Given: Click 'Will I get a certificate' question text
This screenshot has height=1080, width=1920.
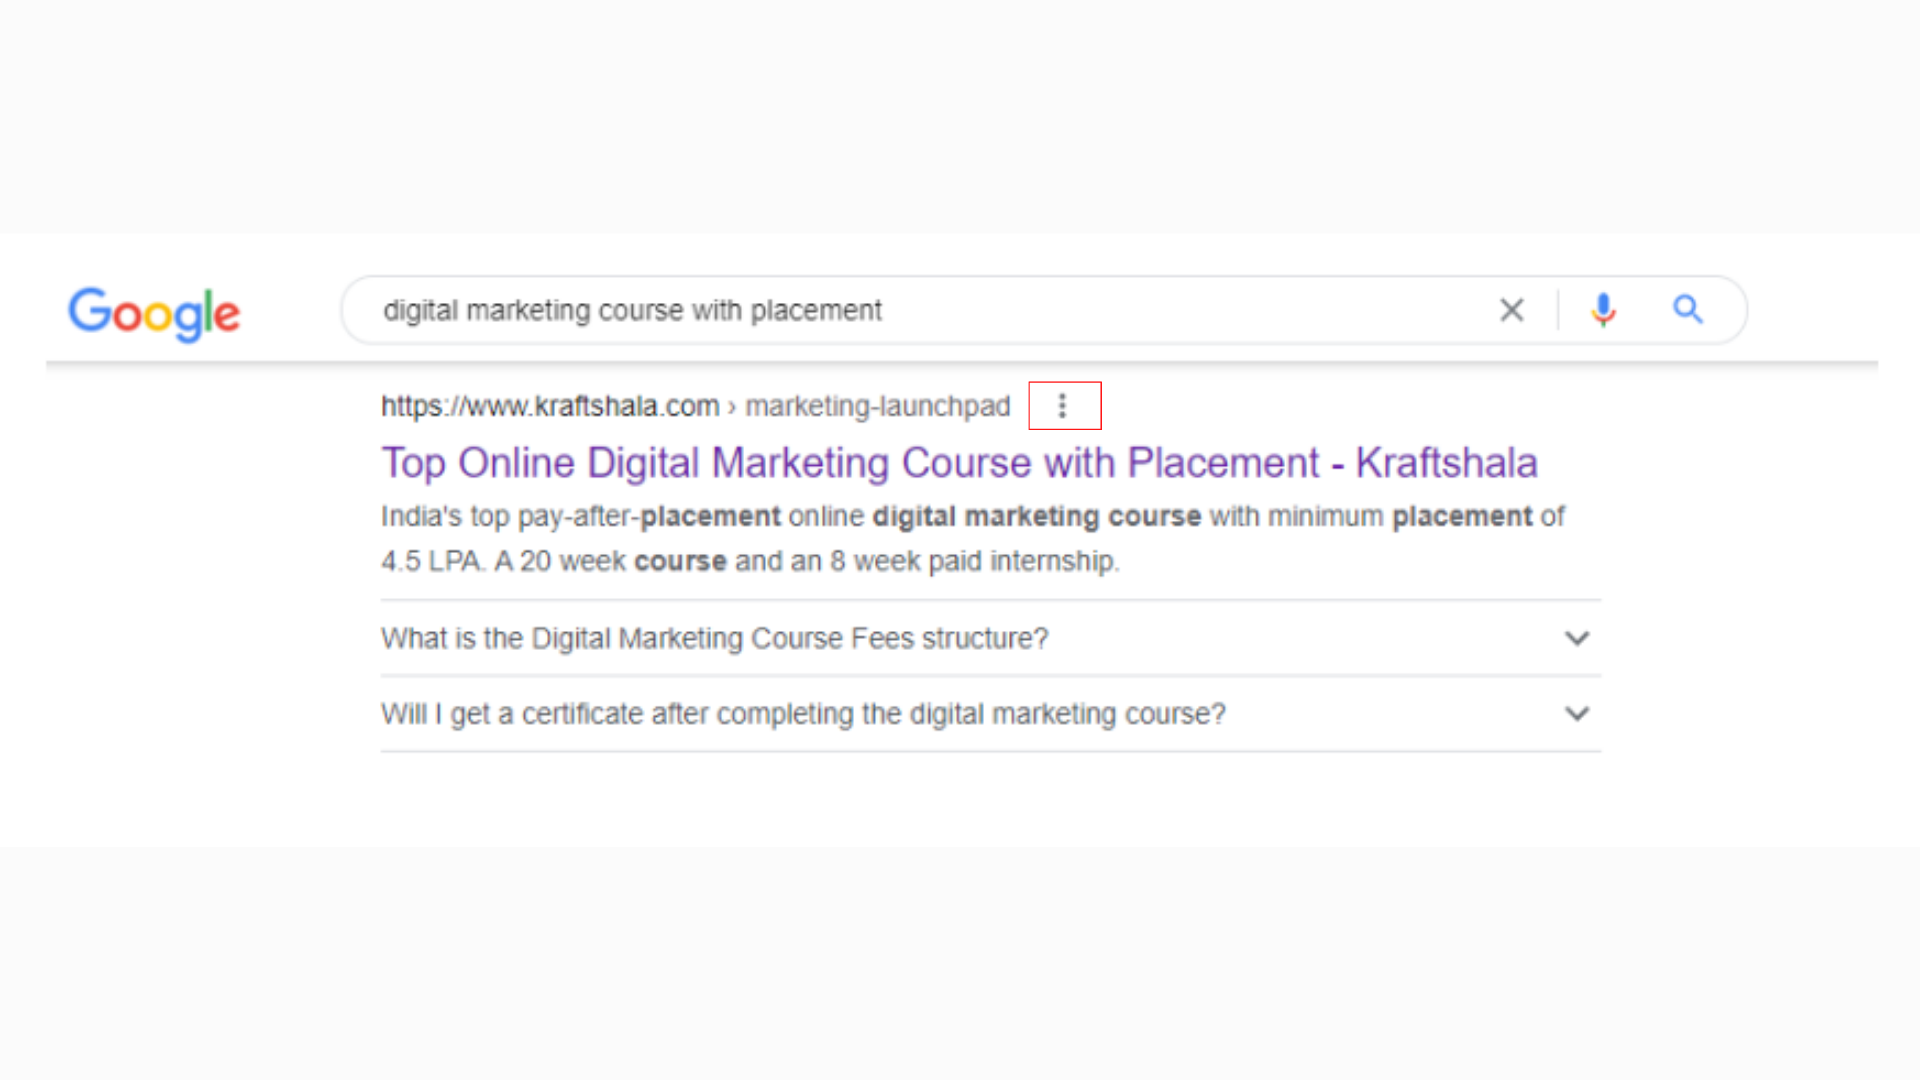Looking at the screenshot, I should 803,714.
